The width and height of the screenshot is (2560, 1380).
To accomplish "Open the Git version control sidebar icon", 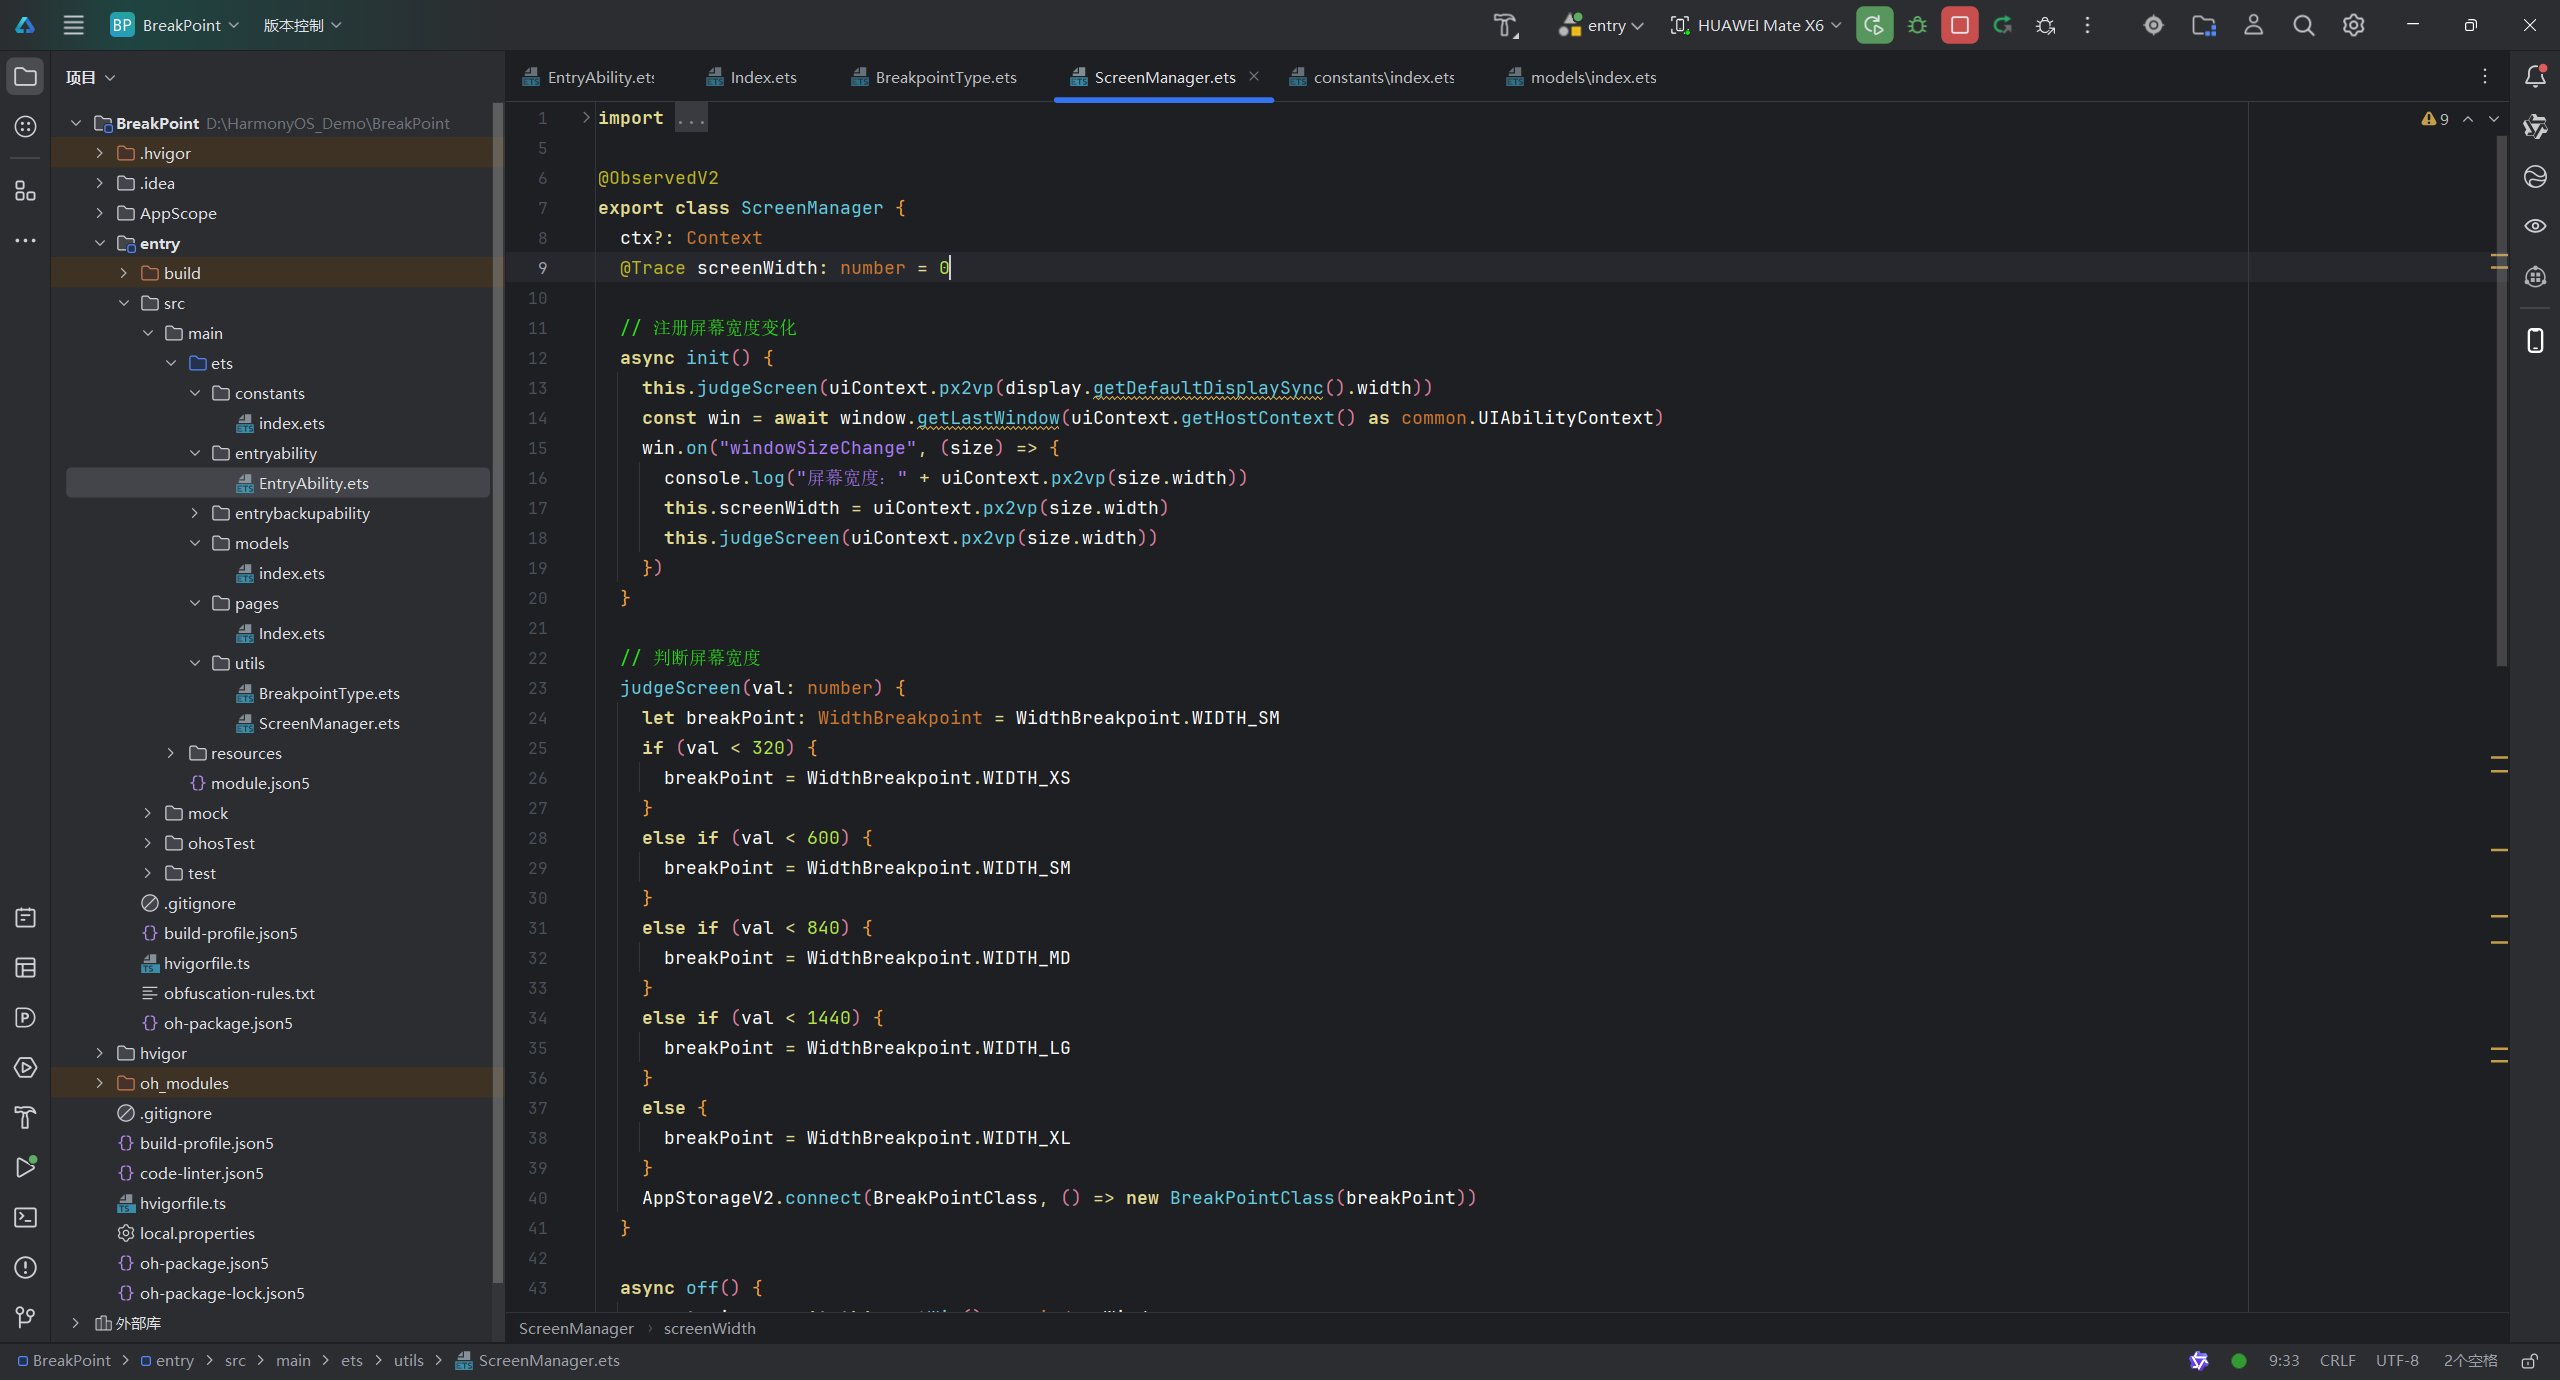I will [x=26, y=1317].
